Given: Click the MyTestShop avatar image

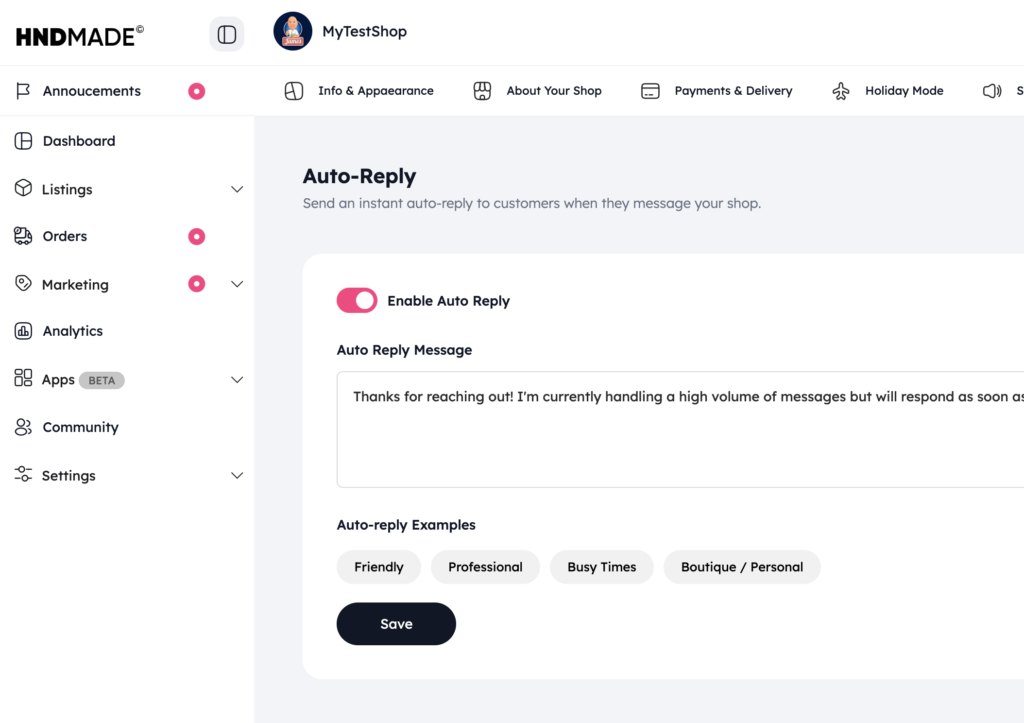Looking at the screenshot, I should pos(293,32).
